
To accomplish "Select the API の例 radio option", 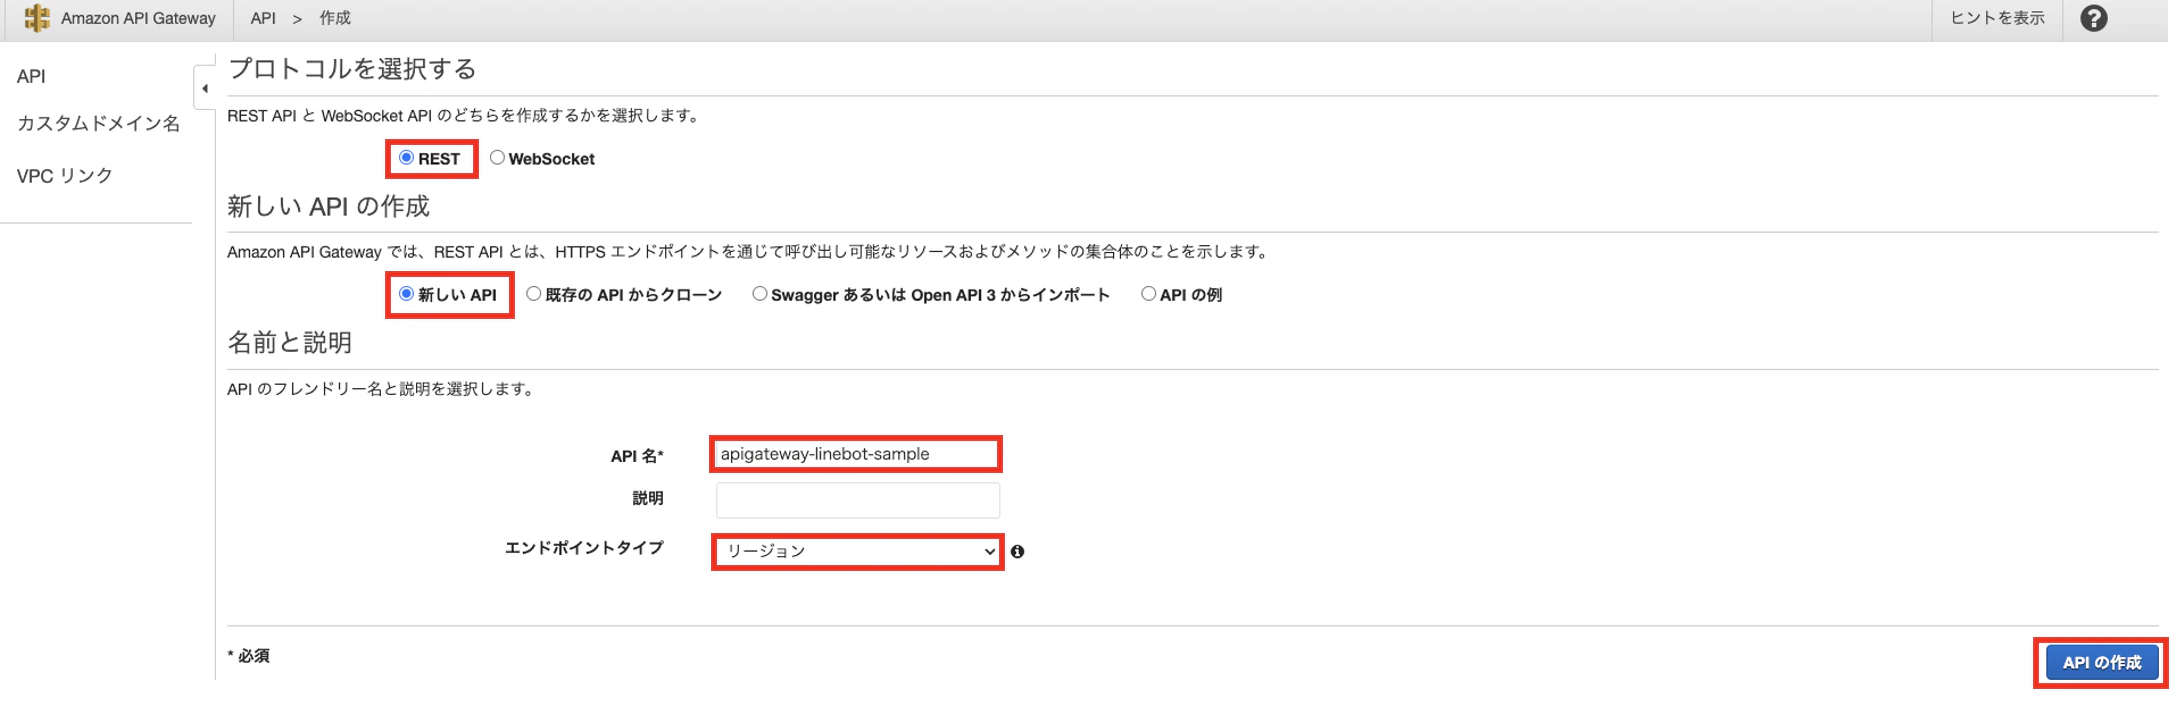I will (x=1148, y=294).
